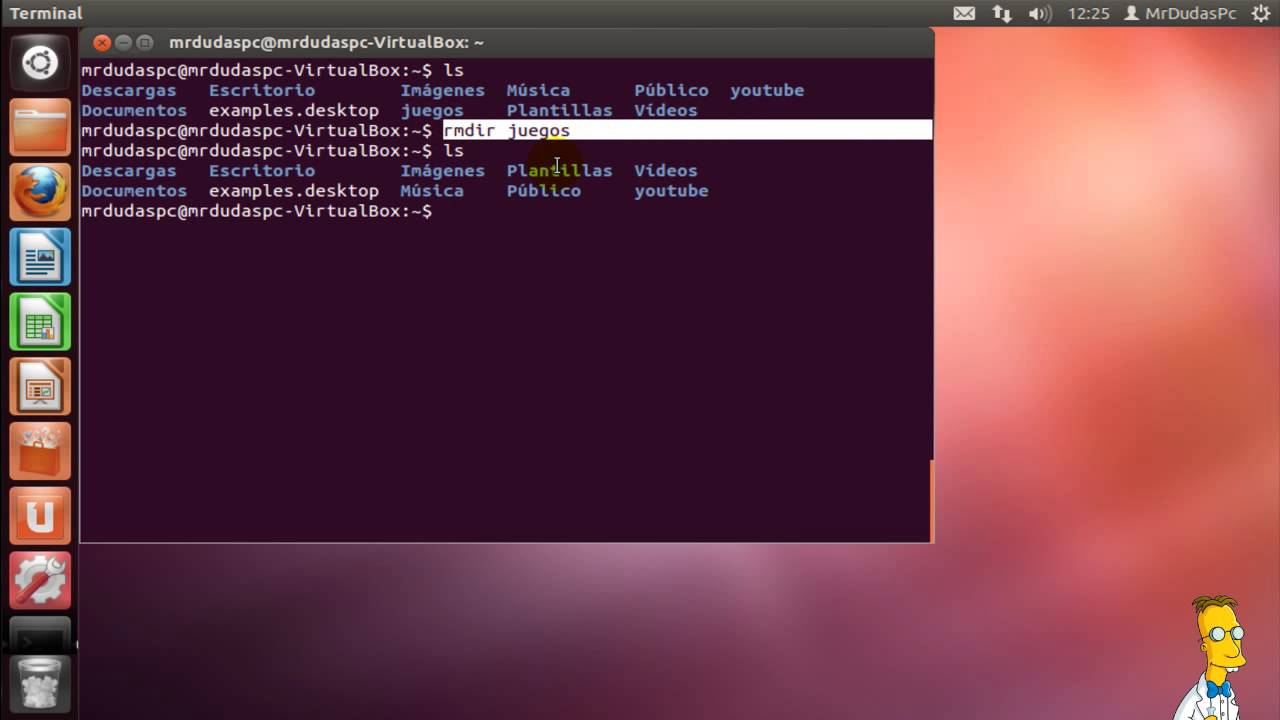Click 'Vídeos' in the listing after rmdir
The height and width of the screenshot is (720, 1280).
(666, 170)
